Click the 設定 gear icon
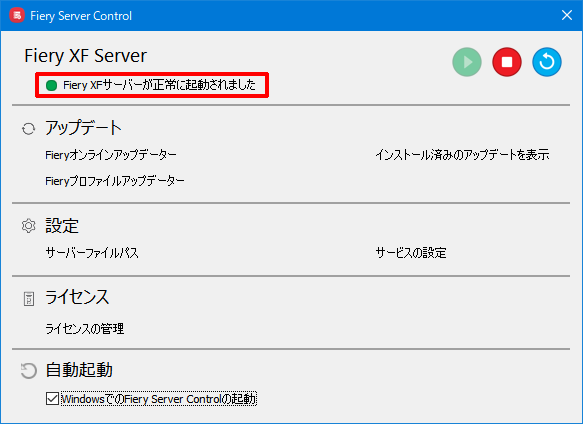Viewport: 583px width, 424px height. pos(29,226)
